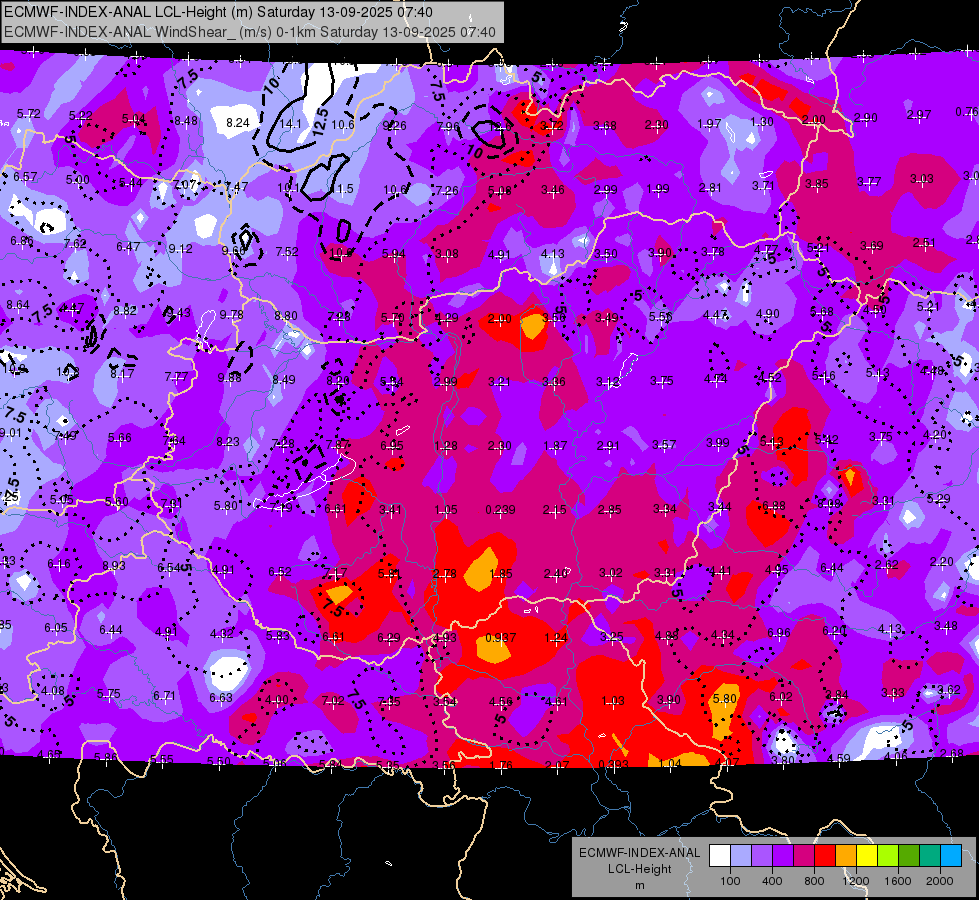Click the wind shear value '11.5'
Viewport: 979px width, 900px height.
coord(342,189)
